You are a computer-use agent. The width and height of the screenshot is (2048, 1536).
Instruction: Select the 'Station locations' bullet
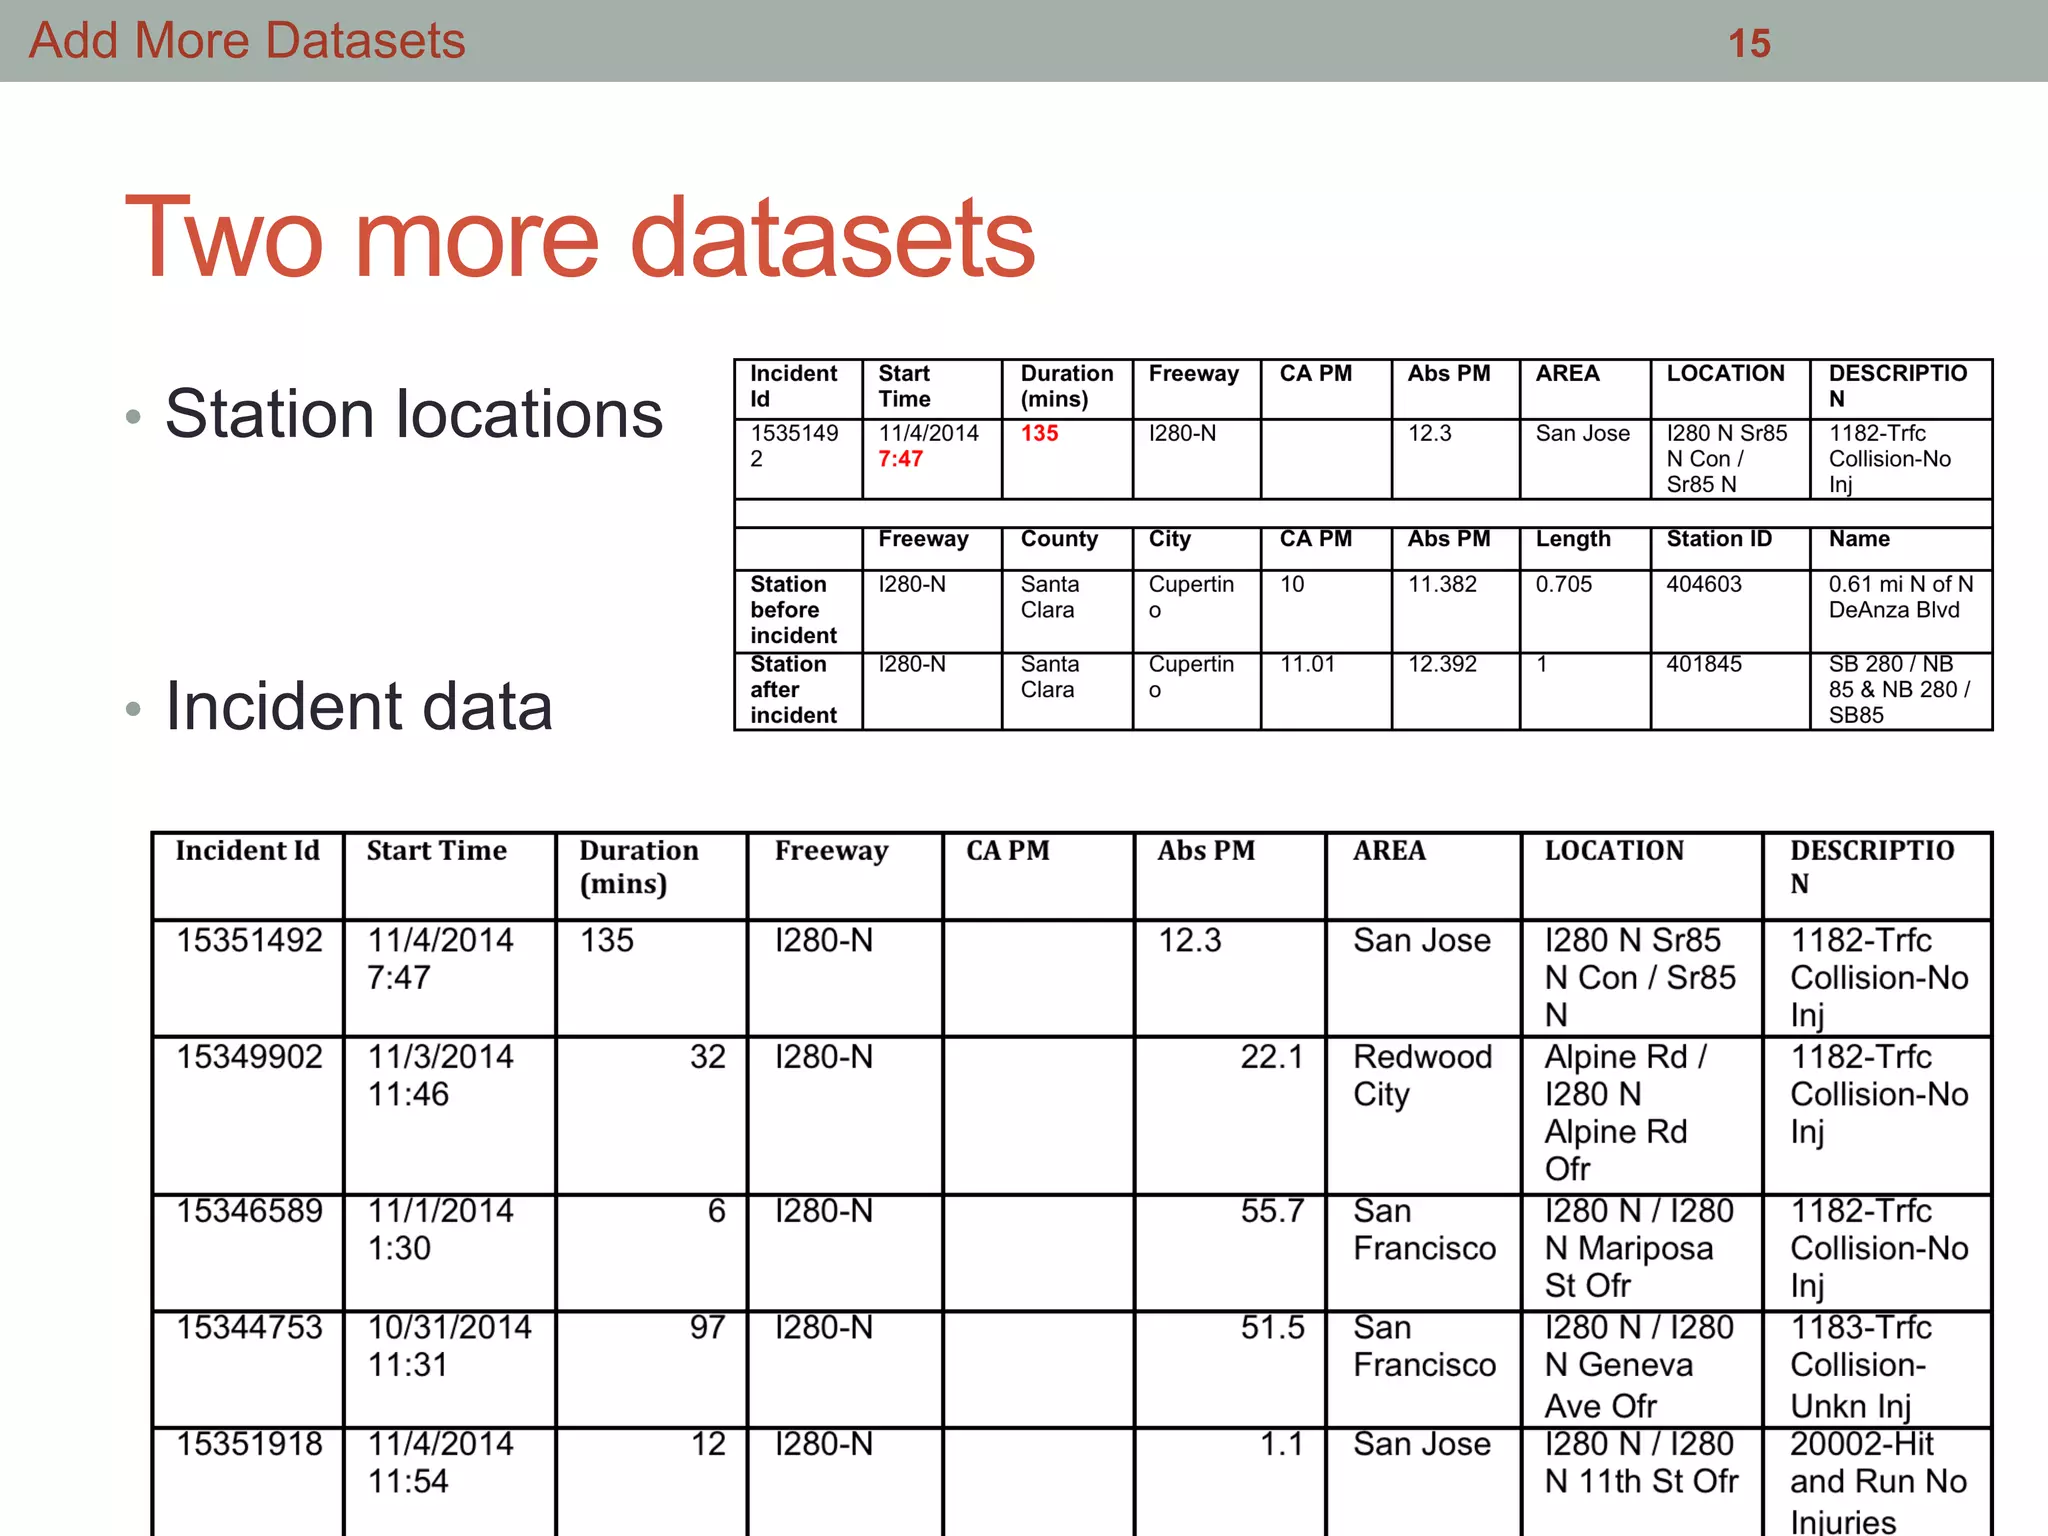point(414,413)
